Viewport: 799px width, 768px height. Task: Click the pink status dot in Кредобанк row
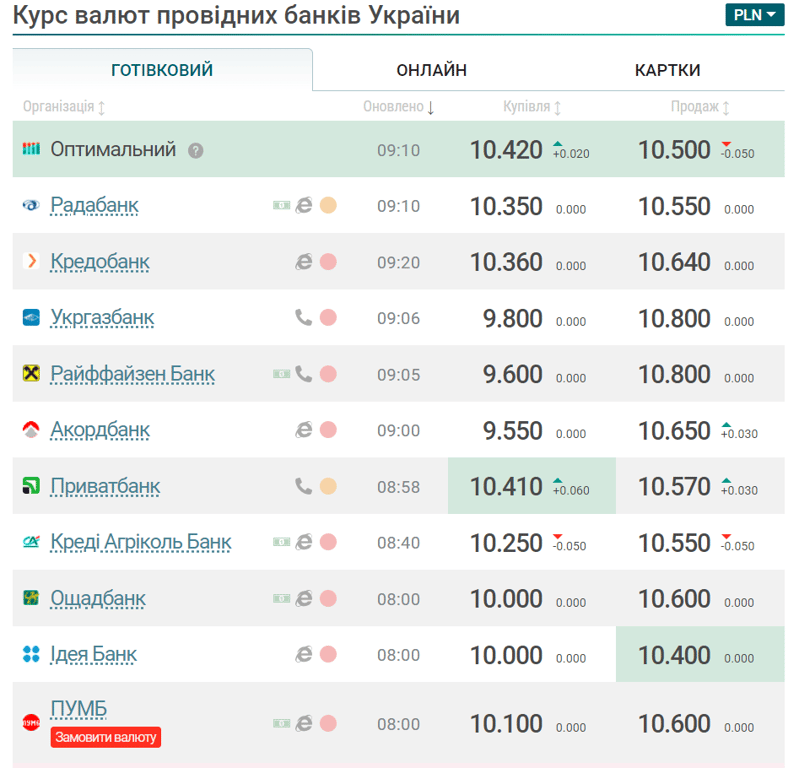click(328, 261)
